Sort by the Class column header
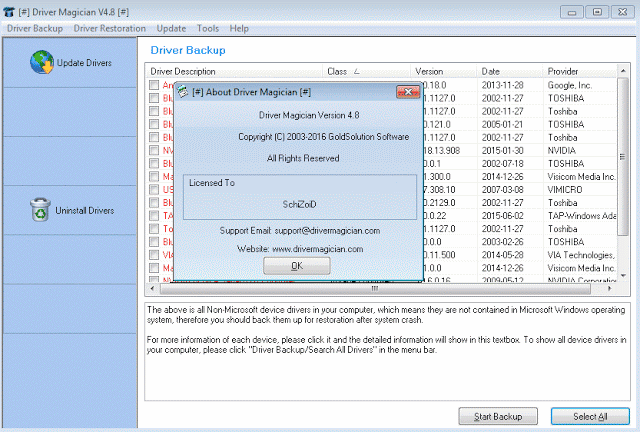 tap(366, 71)
